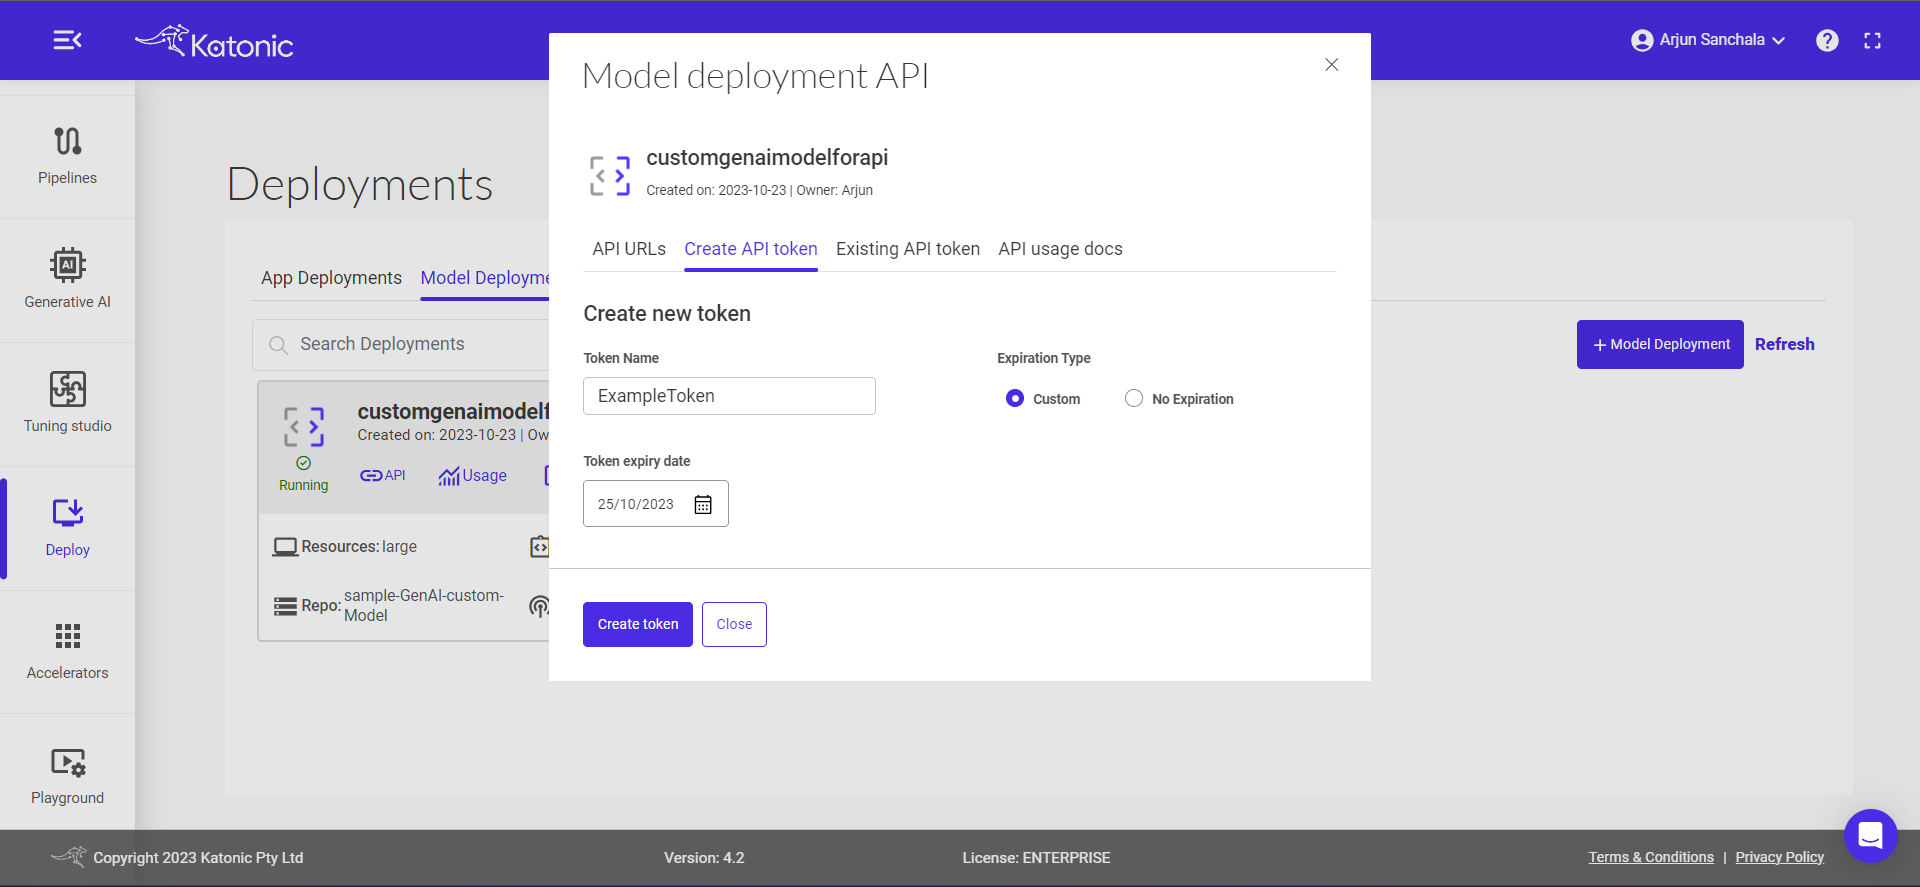Open the chat support bubble
Image resolution: width=1920 pixels, height=887 pixels.
1870,835
